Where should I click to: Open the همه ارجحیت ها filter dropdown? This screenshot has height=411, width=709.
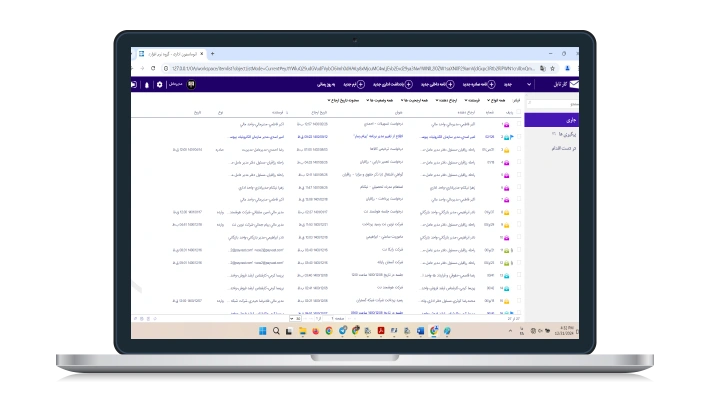(414, 100)
